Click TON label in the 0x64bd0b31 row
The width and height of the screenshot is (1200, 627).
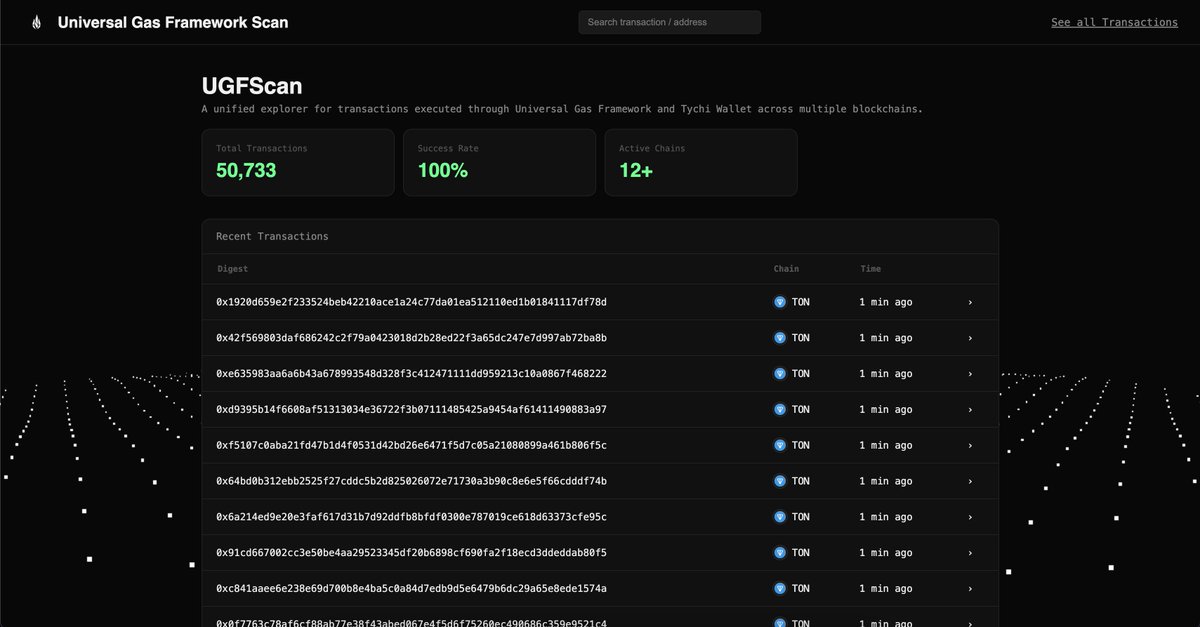point(801,481)
